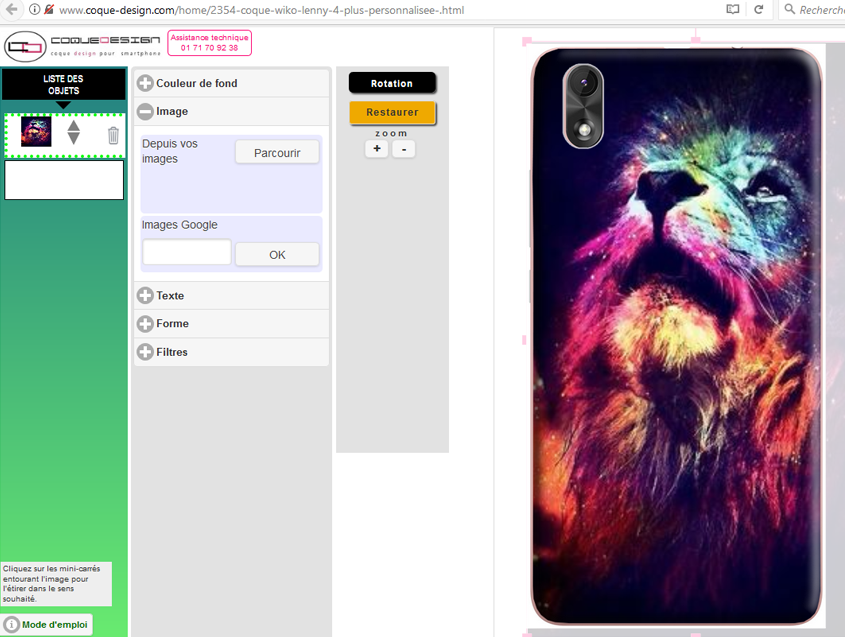Open the reader view icon
Viewport: 845px width, 637px height.
(732, 9)
